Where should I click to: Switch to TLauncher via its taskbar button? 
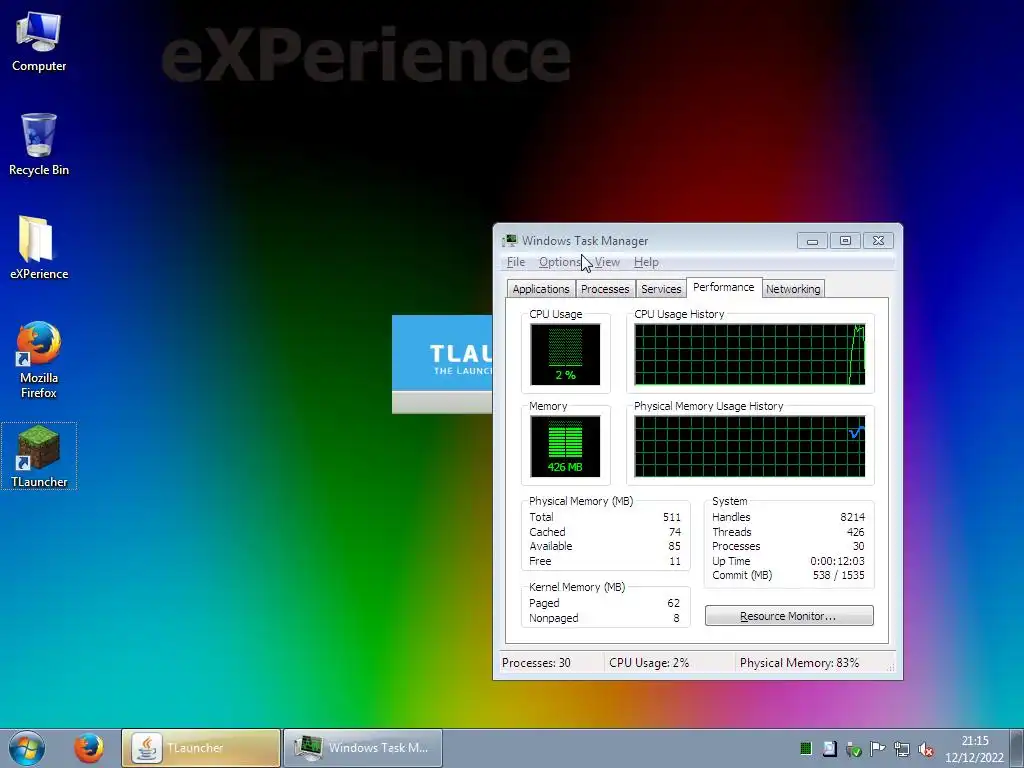[x=201, y=748]
